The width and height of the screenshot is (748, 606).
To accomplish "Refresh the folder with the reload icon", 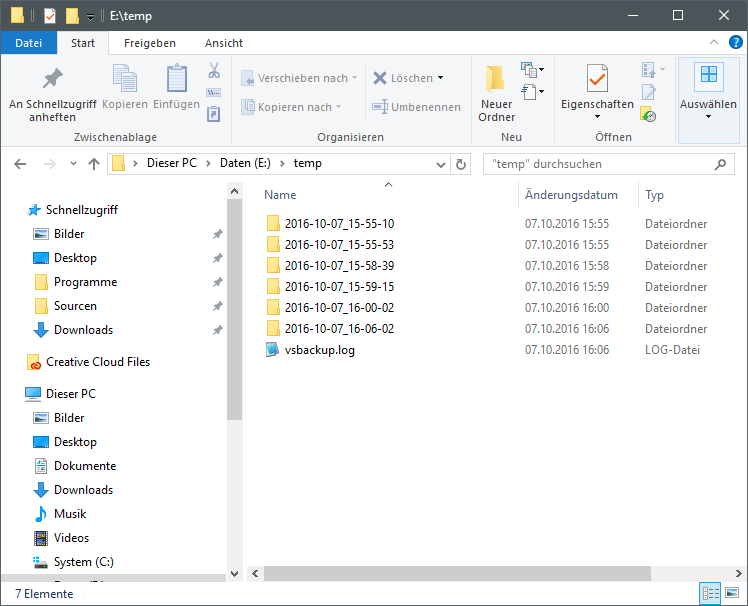I will (460, 164).
